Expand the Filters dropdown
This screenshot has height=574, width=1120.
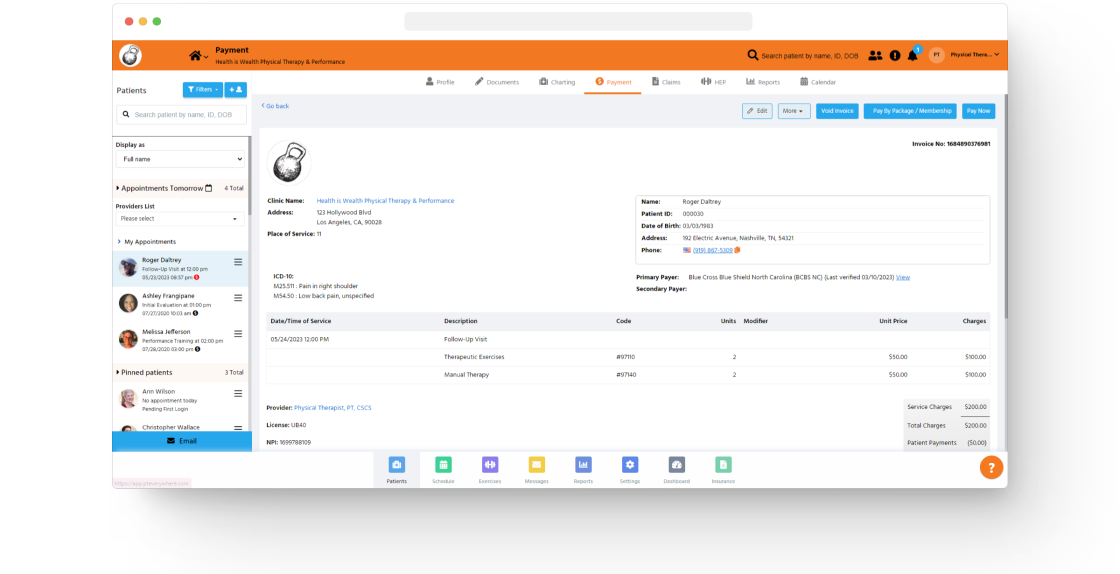click(x=203, y=89)
